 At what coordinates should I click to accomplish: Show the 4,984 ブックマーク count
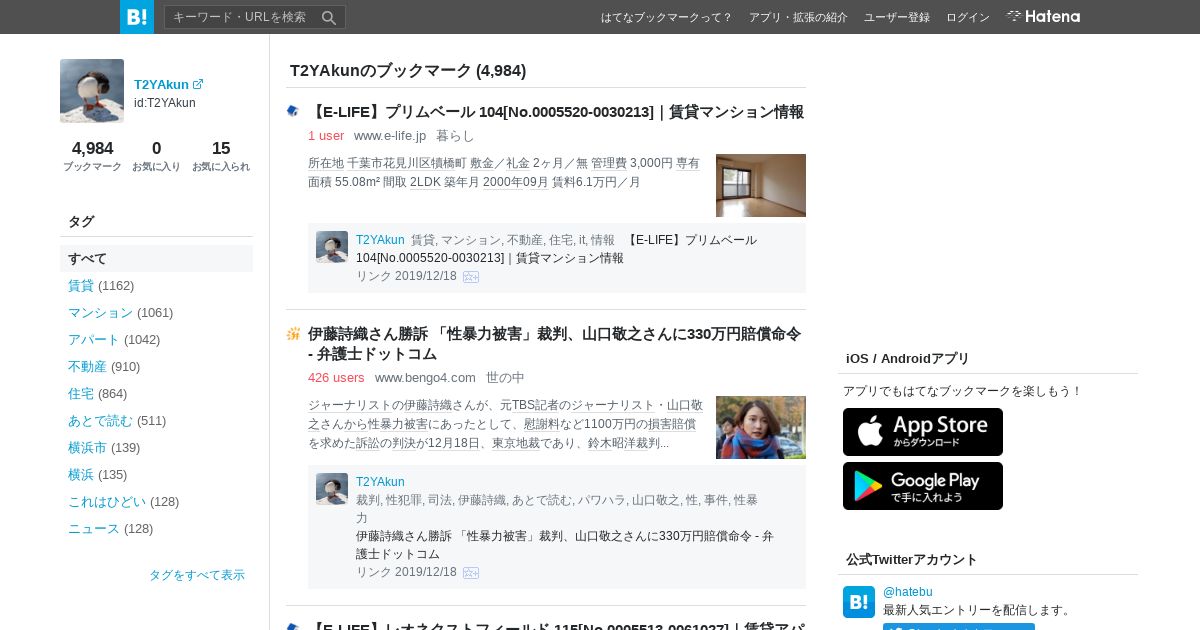point(92,156)
